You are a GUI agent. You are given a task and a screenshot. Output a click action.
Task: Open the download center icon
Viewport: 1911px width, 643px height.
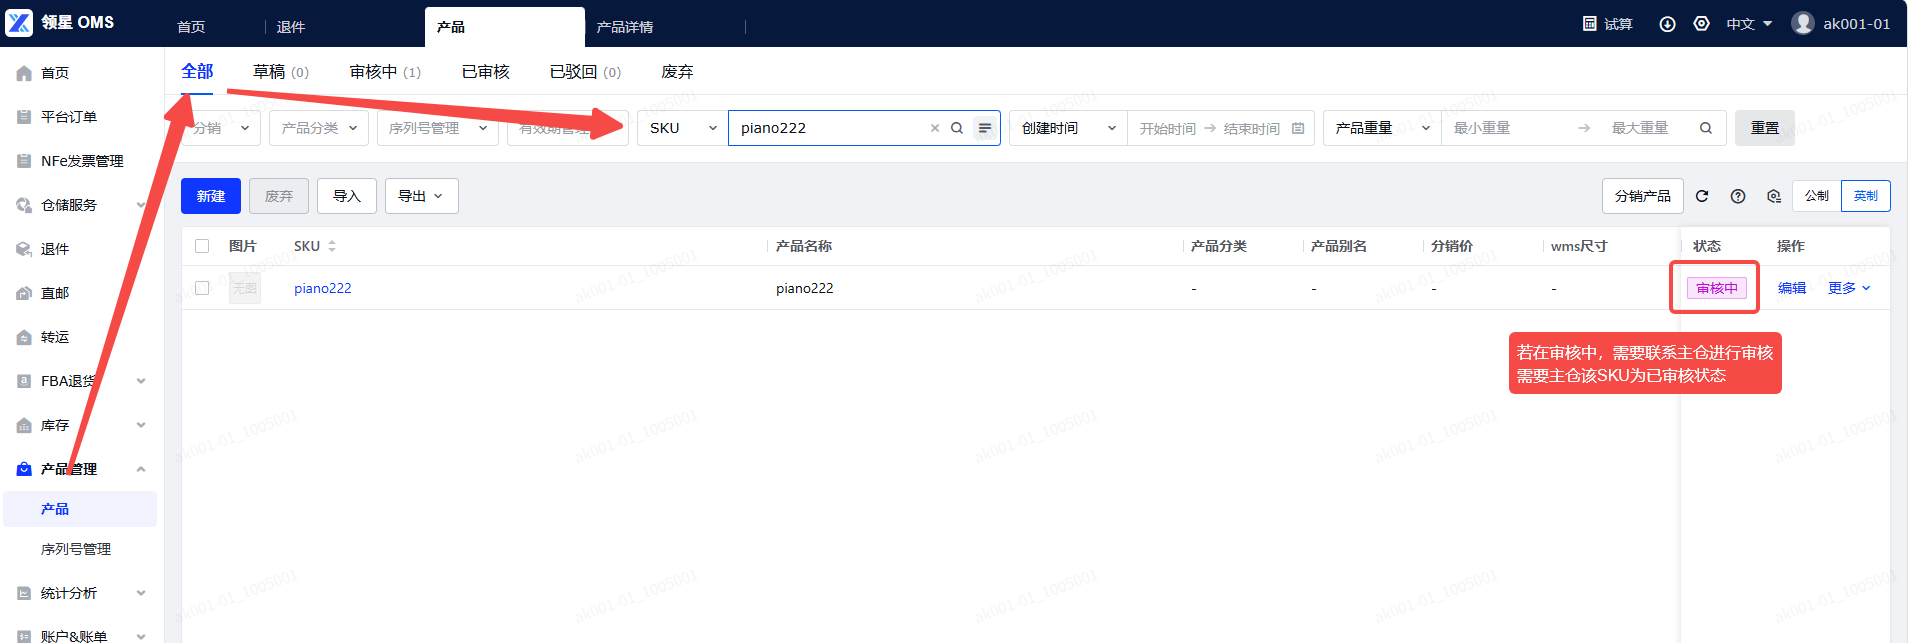click(x=1667, y=24)
